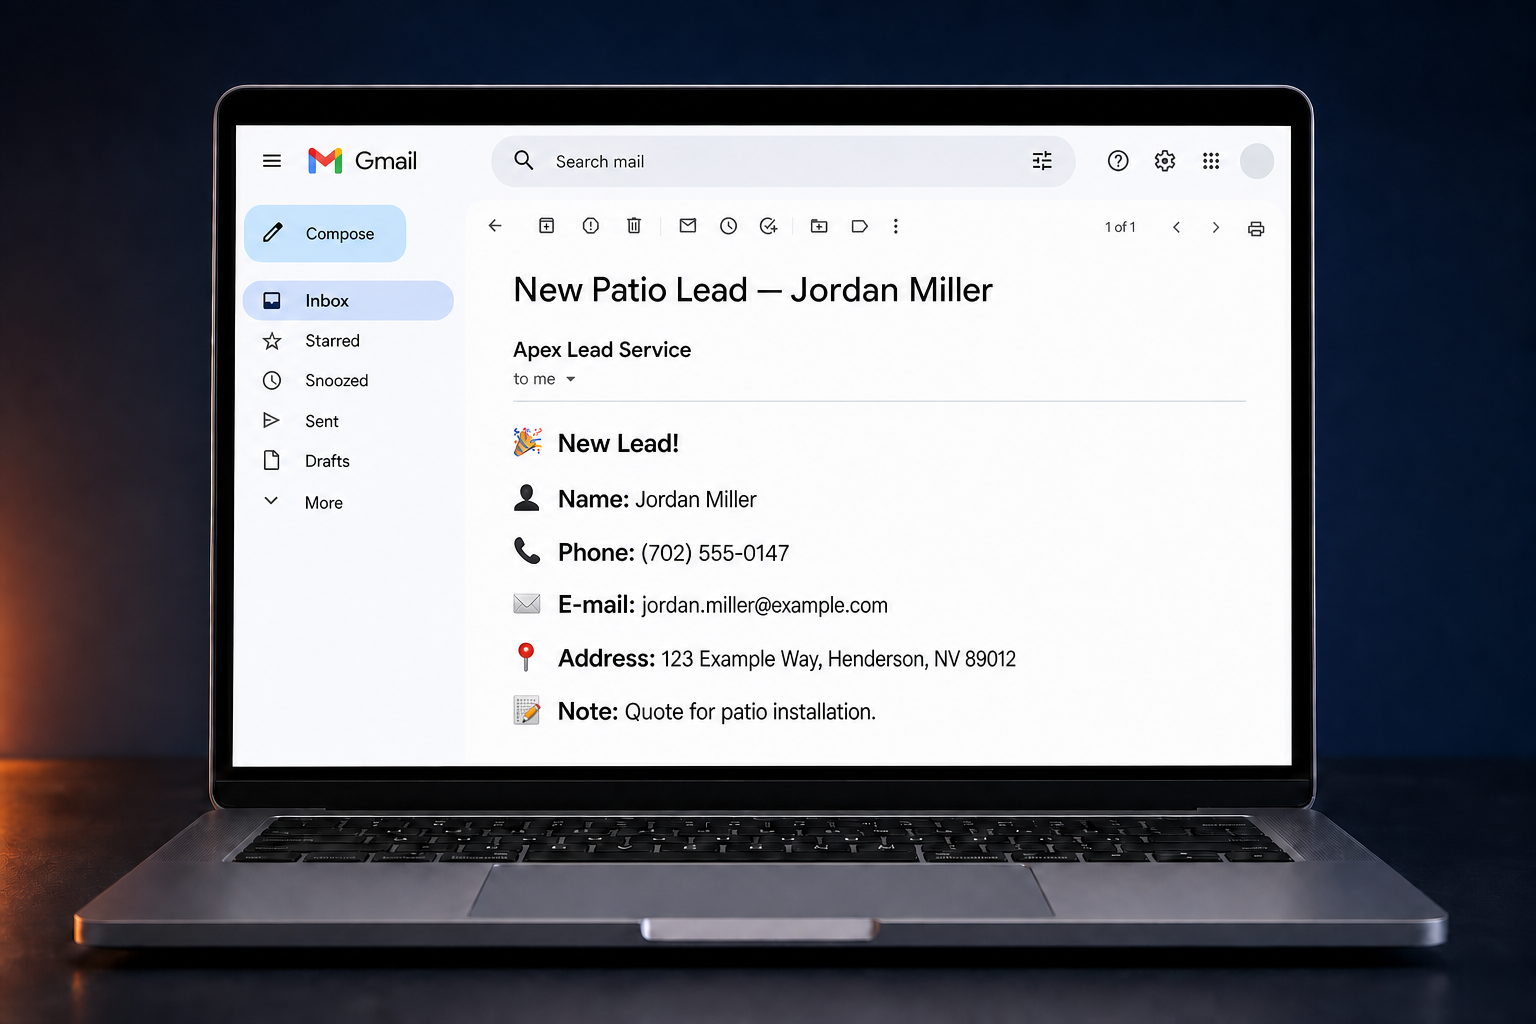Click the note 'Quote for patio installation.'

[750, 712]
